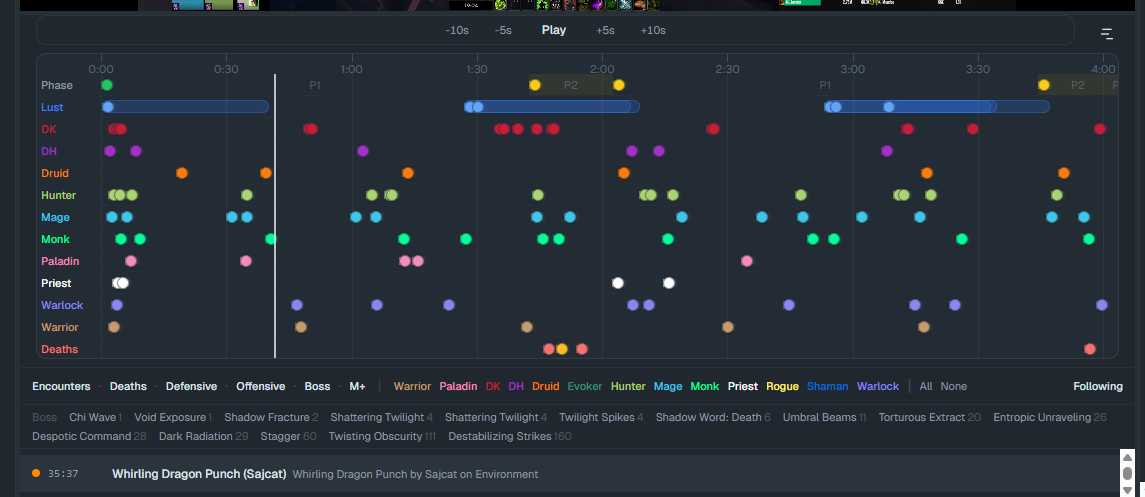The height and width of the screenshot is (497, 1145).
Task: Toggle the Warlock class filter
Action: coord(878,386)
